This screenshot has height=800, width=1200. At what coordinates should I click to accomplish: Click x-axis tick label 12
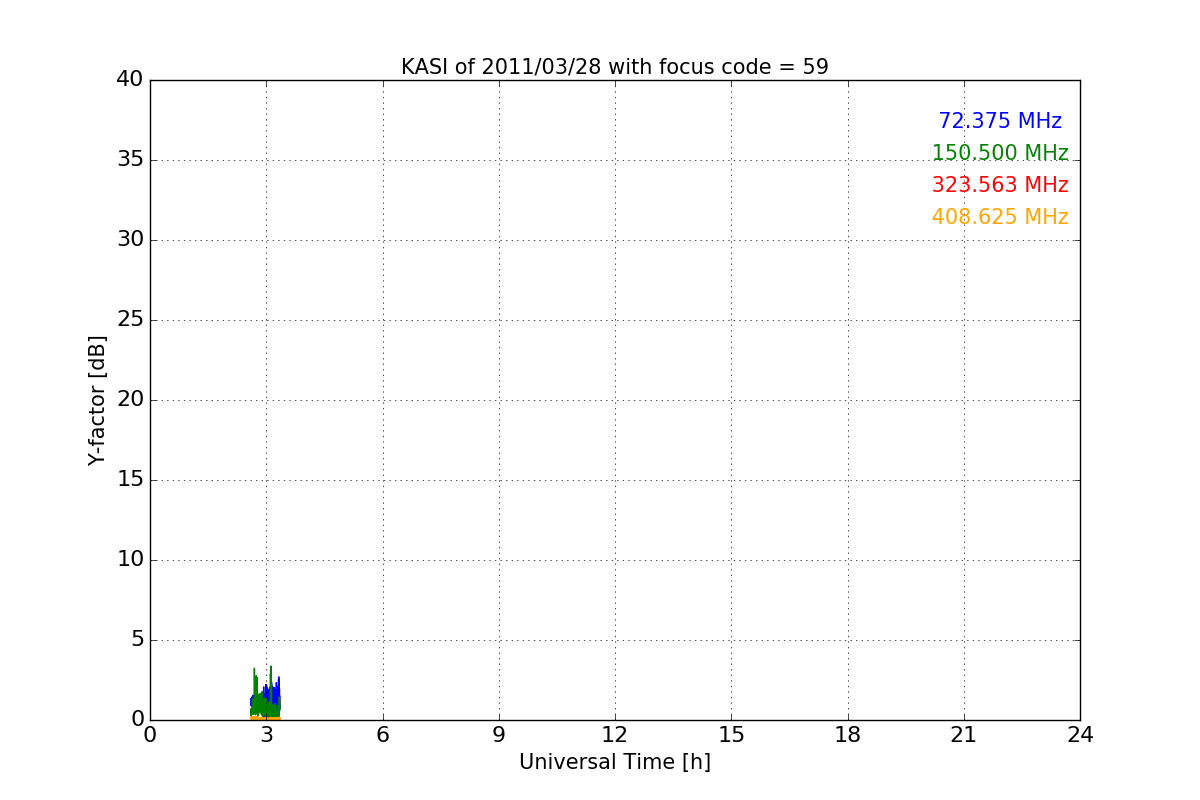pos(615,735)
